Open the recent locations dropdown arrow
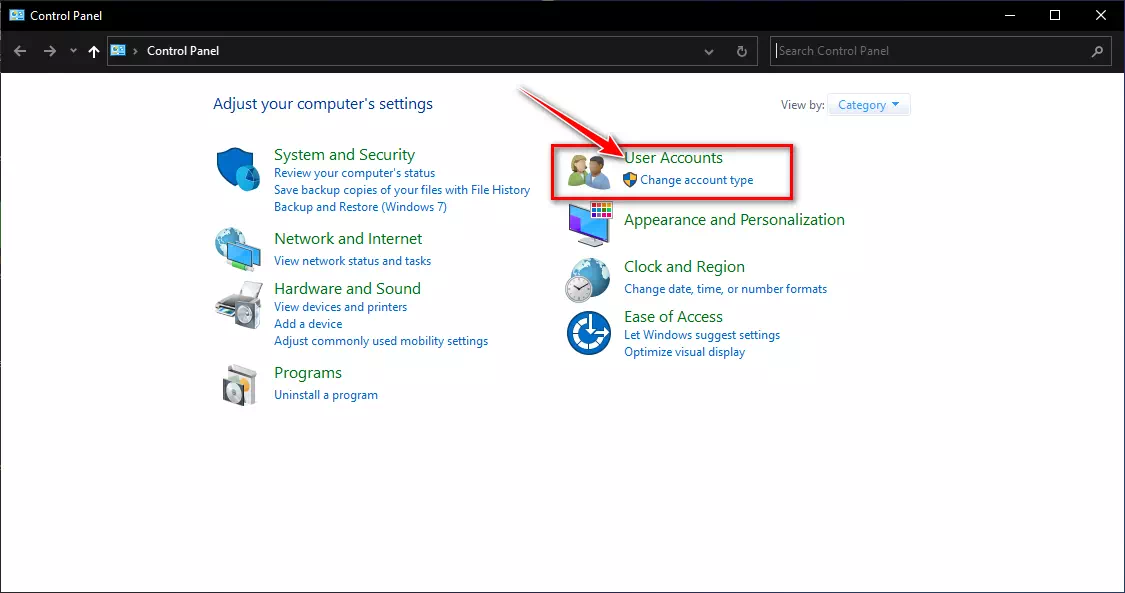Screen dimensions: 1125x593 (x=73, y=51)
